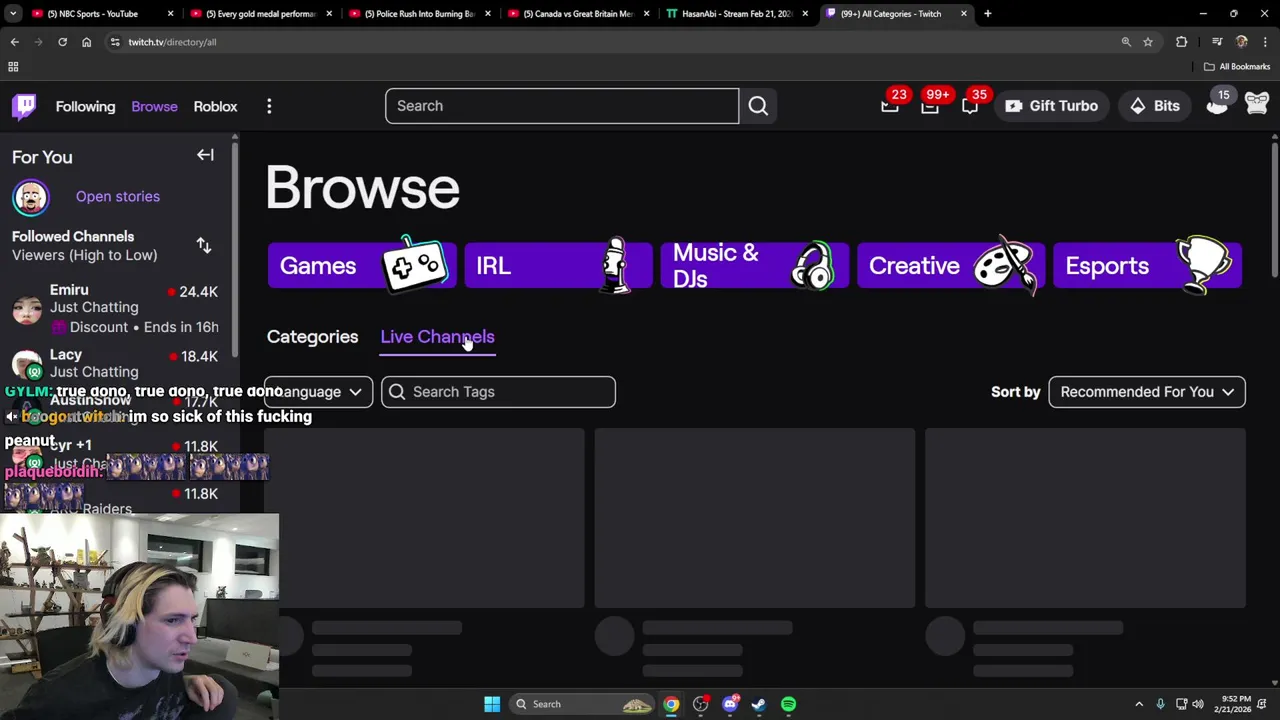This screenshot has width=1280, height=720.
Task: Open Sort by Recommended For You dropdown
Action: 1147,392
